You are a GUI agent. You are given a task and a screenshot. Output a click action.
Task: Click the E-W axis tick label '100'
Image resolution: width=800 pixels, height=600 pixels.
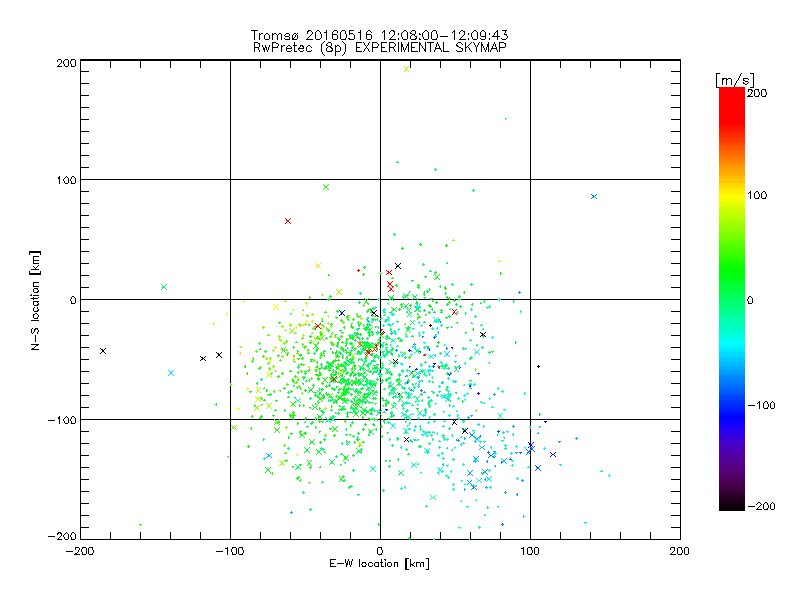click(530, 551)
